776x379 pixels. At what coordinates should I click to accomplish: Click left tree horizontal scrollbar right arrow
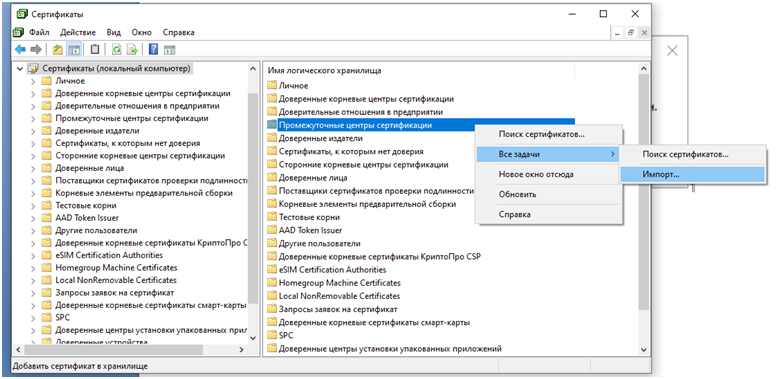(242, 350)
